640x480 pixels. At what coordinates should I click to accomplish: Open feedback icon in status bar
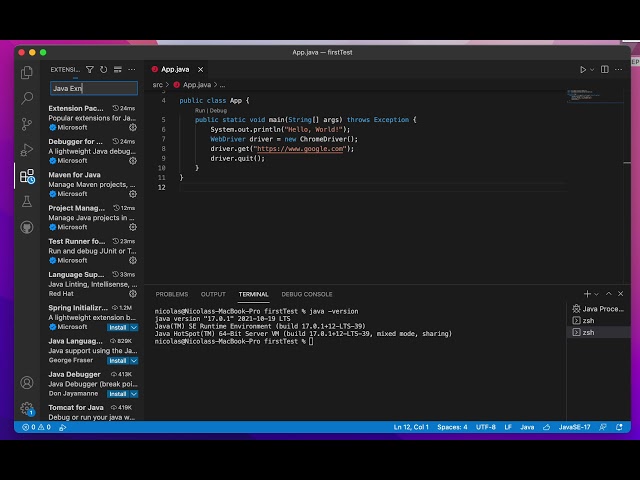602,427
